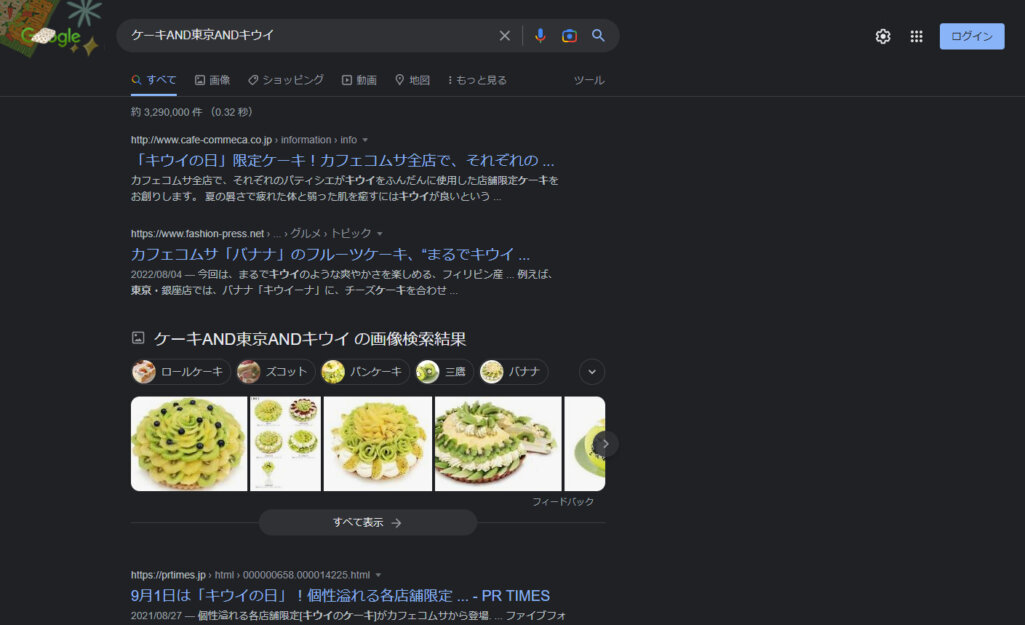
Task: Clear the search box text
Action: pos(504,36)
